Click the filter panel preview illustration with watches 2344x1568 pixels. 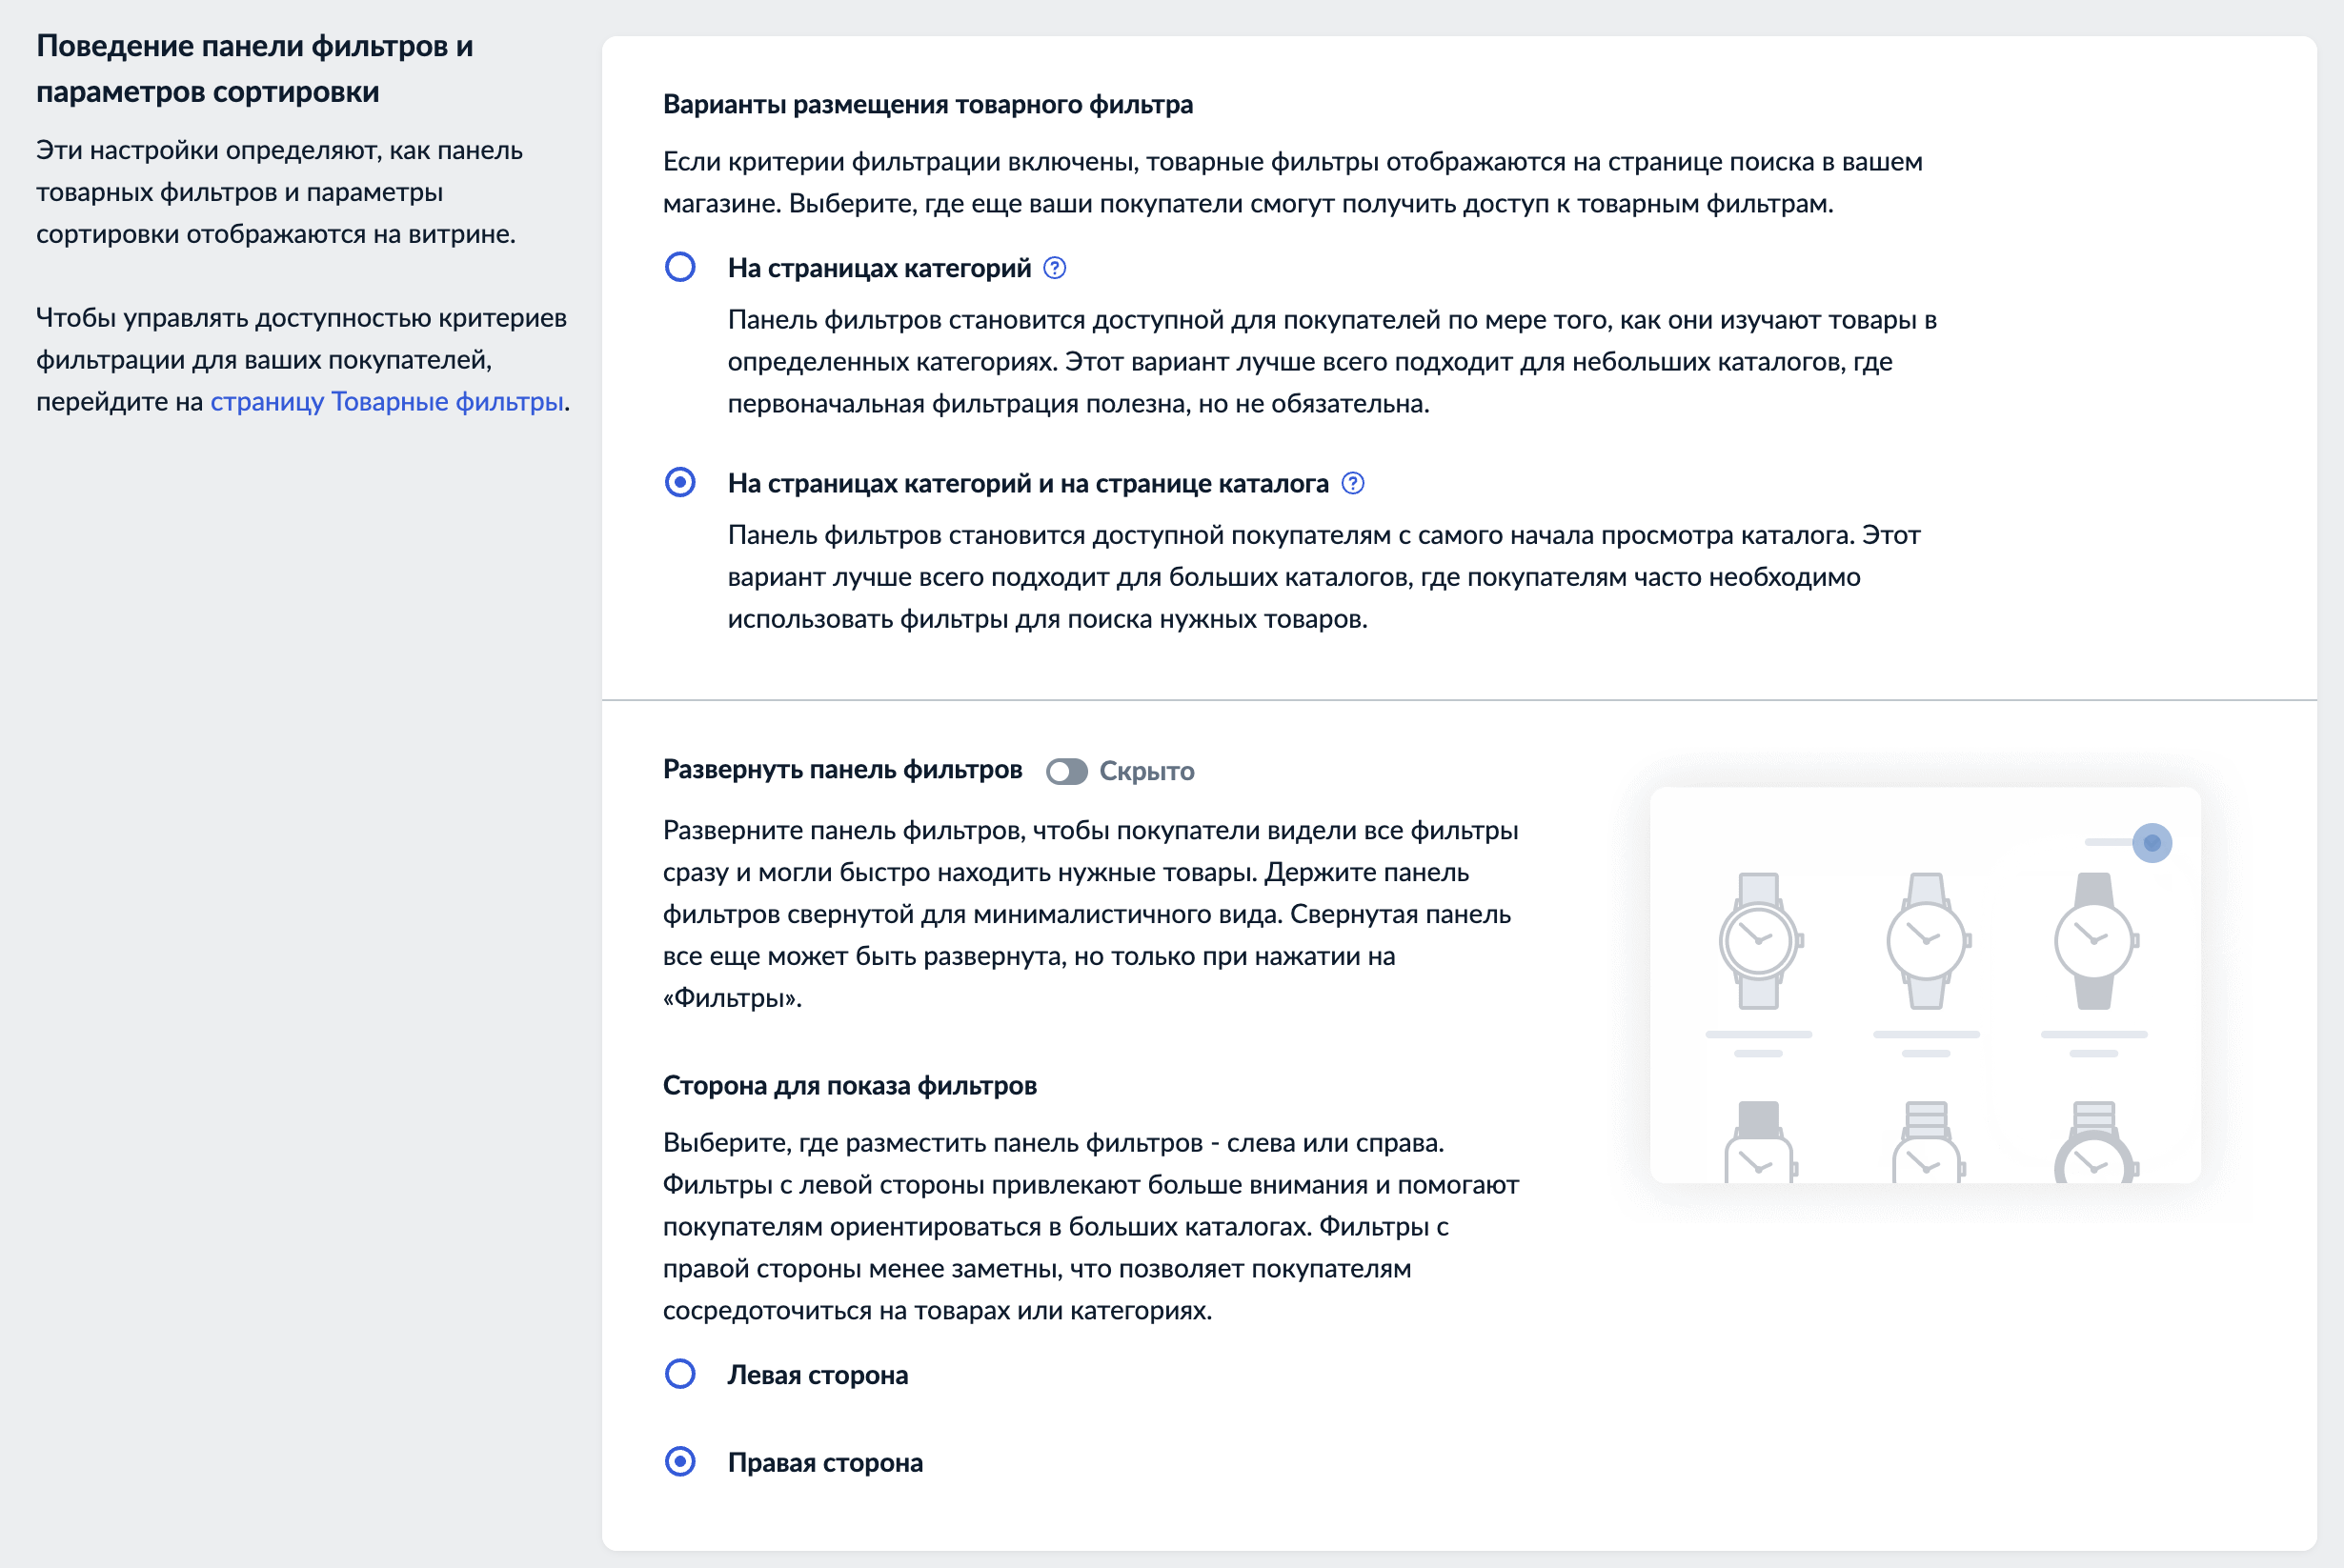[x=1925, y=985]
